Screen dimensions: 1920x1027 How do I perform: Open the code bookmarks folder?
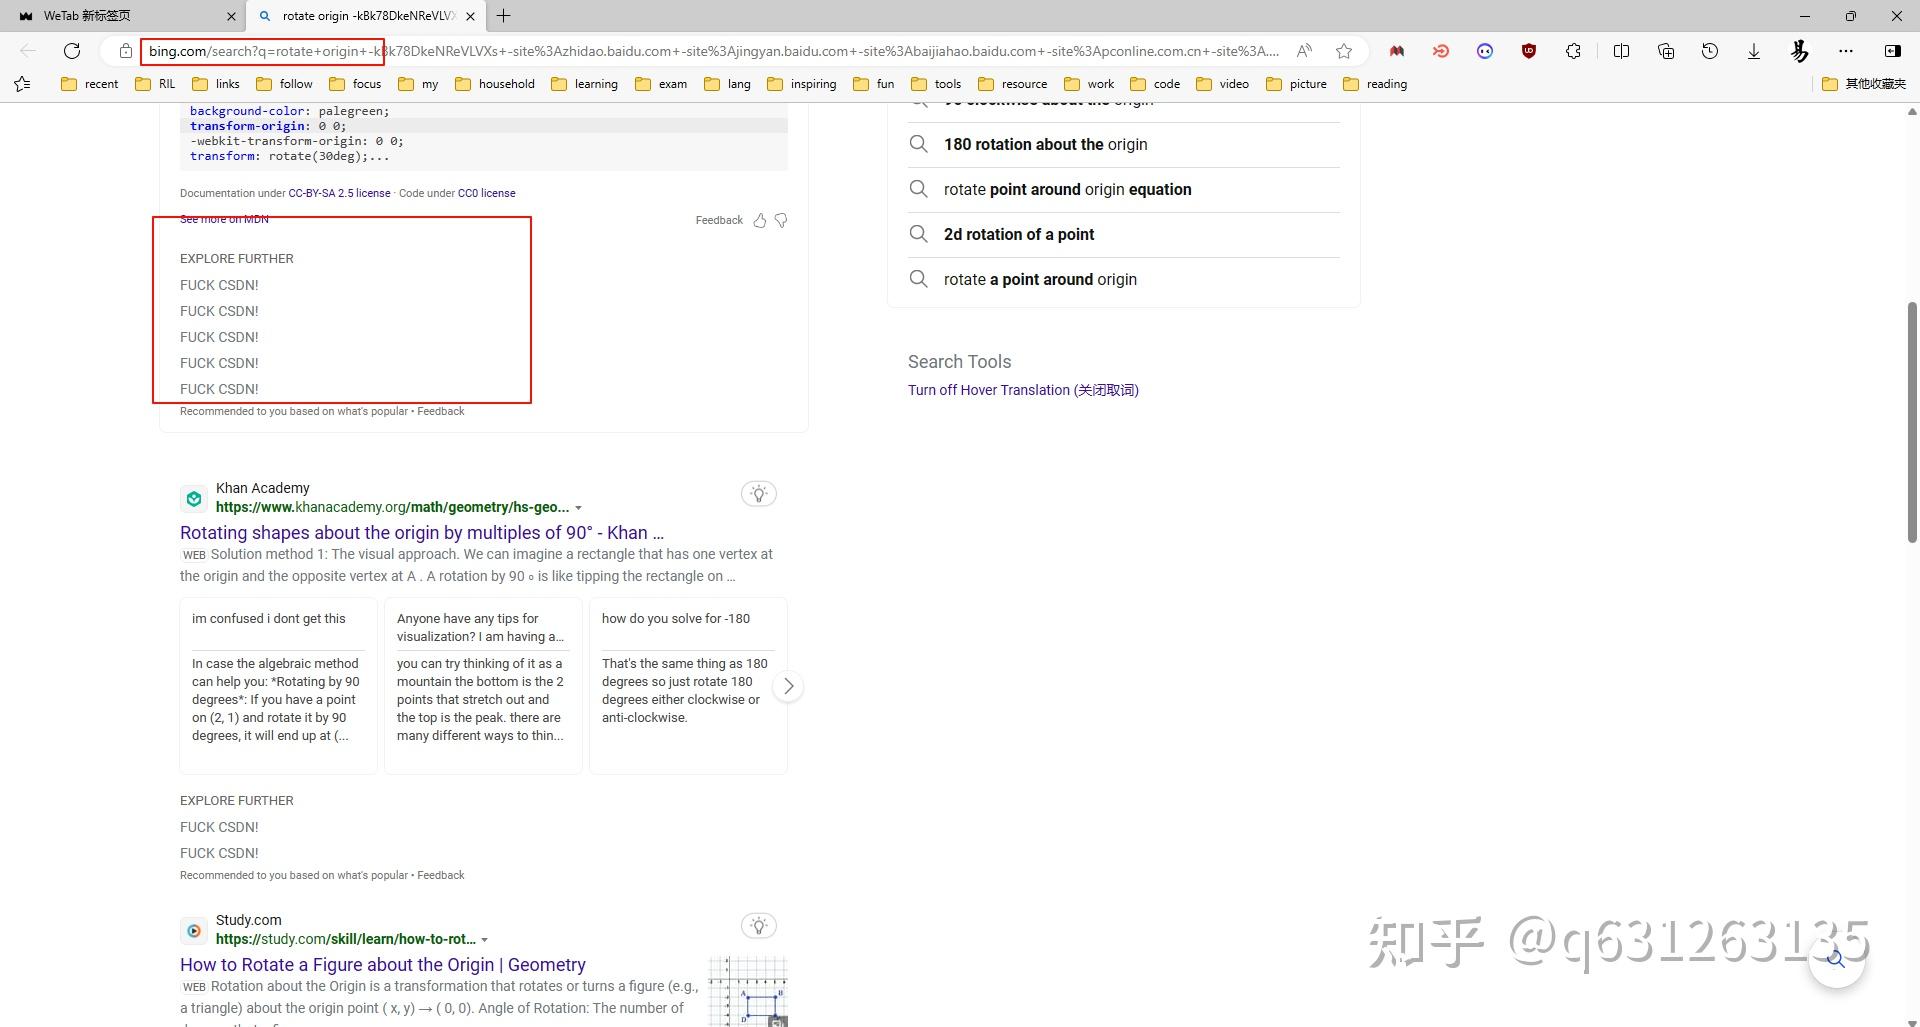1155,84
